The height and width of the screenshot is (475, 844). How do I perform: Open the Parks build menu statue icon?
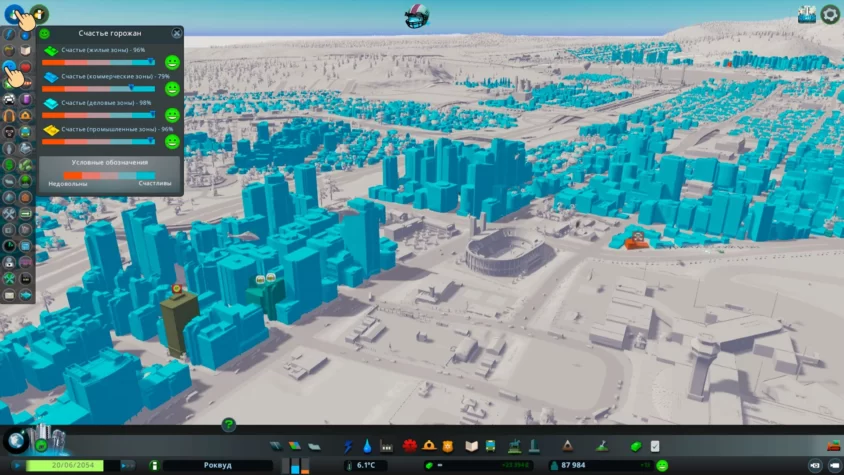pos(515,446)
